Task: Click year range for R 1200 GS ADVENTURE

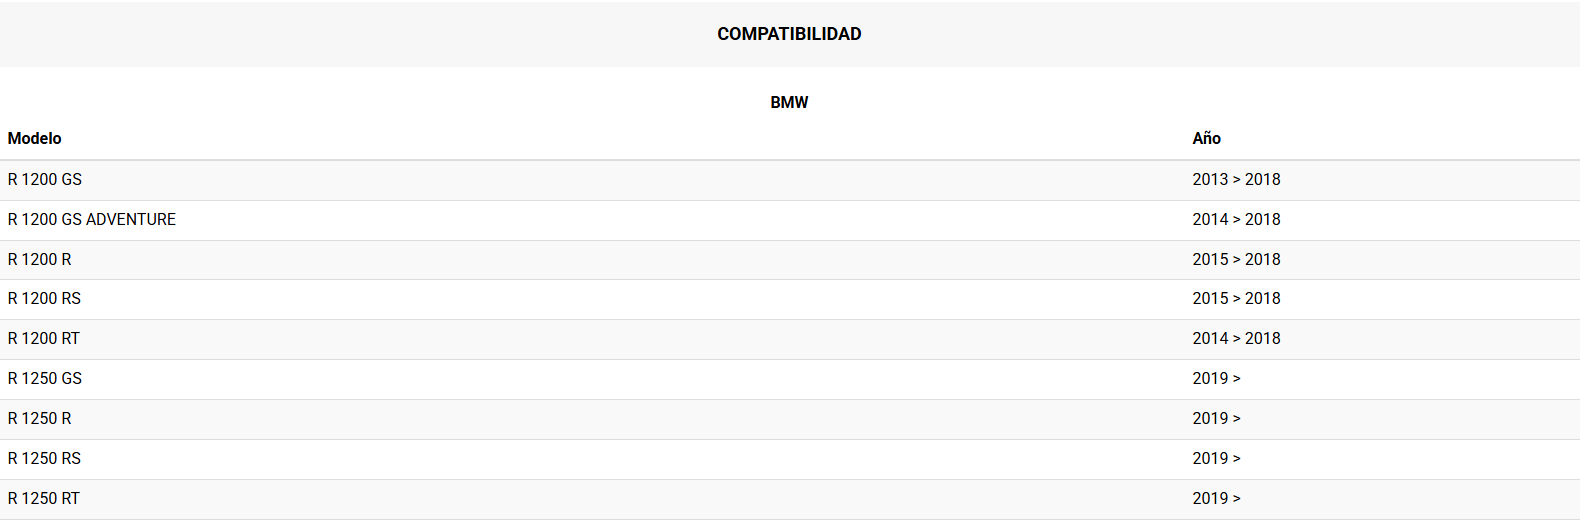Action: 1236,219
